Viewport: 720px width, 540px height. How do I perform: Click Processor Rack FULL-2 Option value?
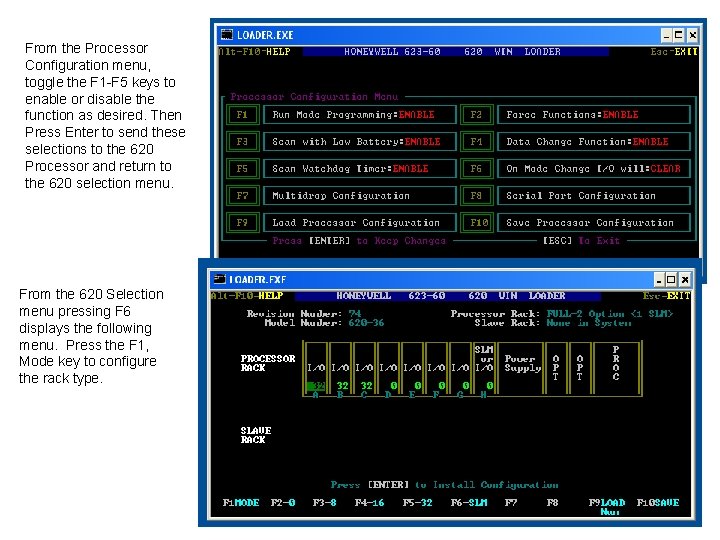[610, 314]
